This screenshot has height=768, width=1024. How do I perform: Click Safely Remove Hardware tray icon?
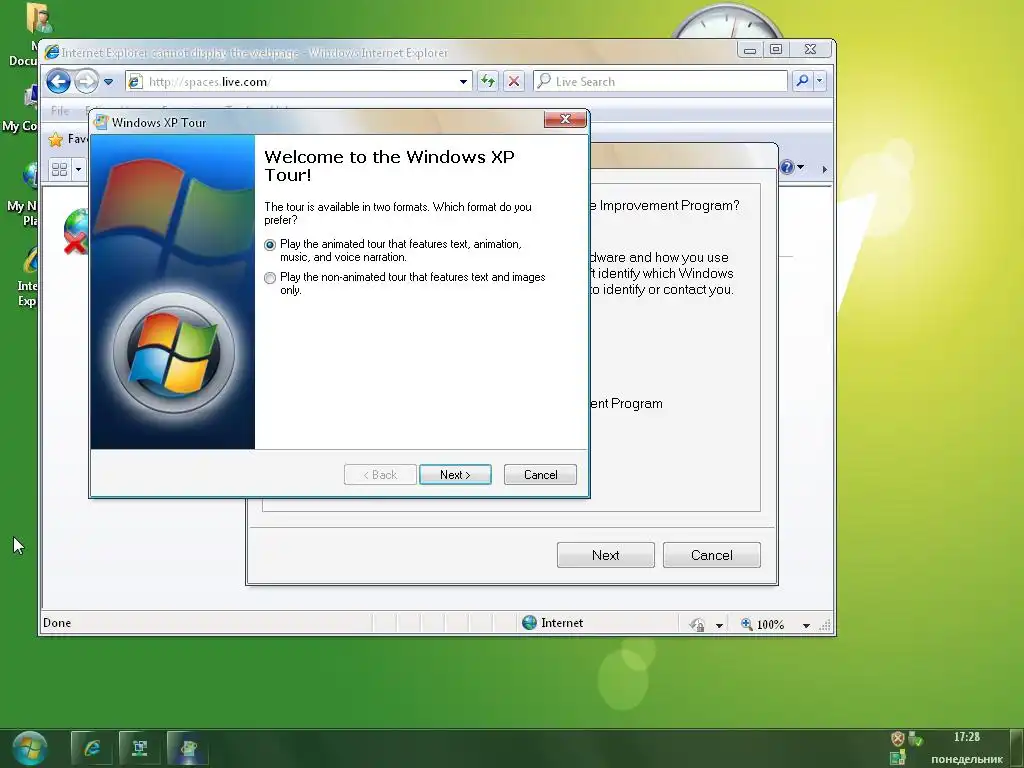tap(915, 739)
